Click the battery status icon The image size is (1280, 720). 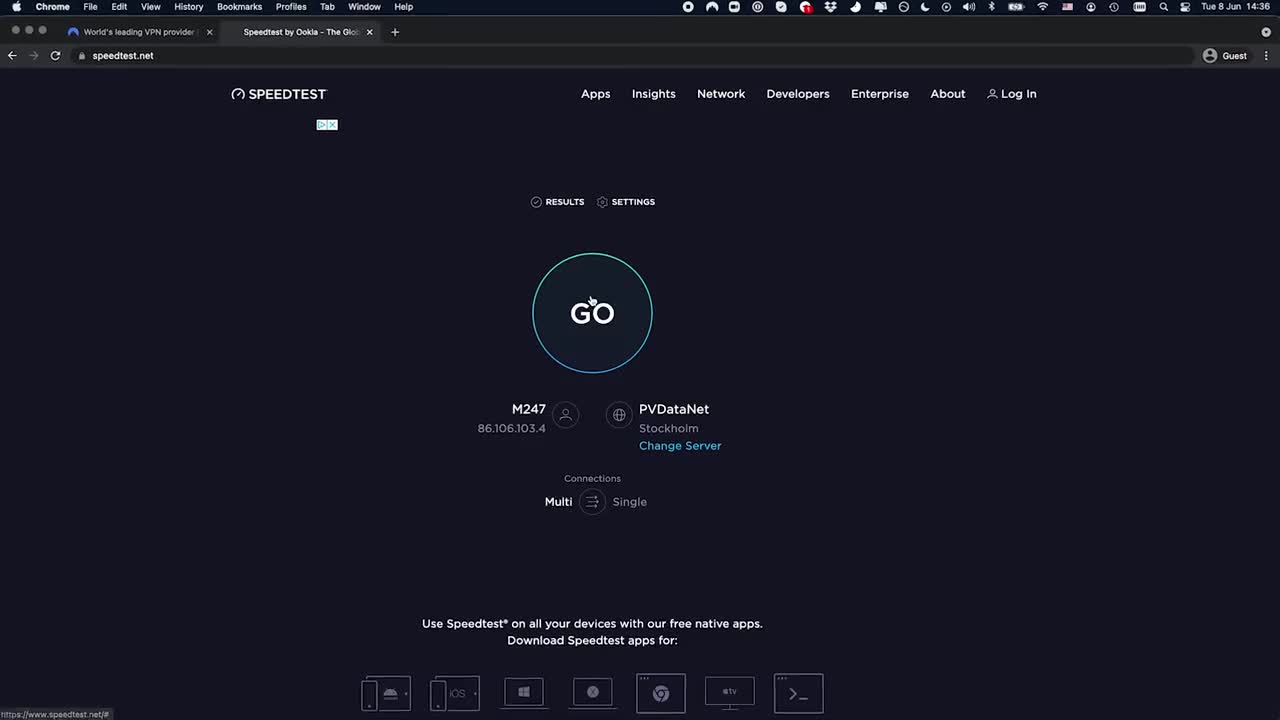pos(1016,7)
